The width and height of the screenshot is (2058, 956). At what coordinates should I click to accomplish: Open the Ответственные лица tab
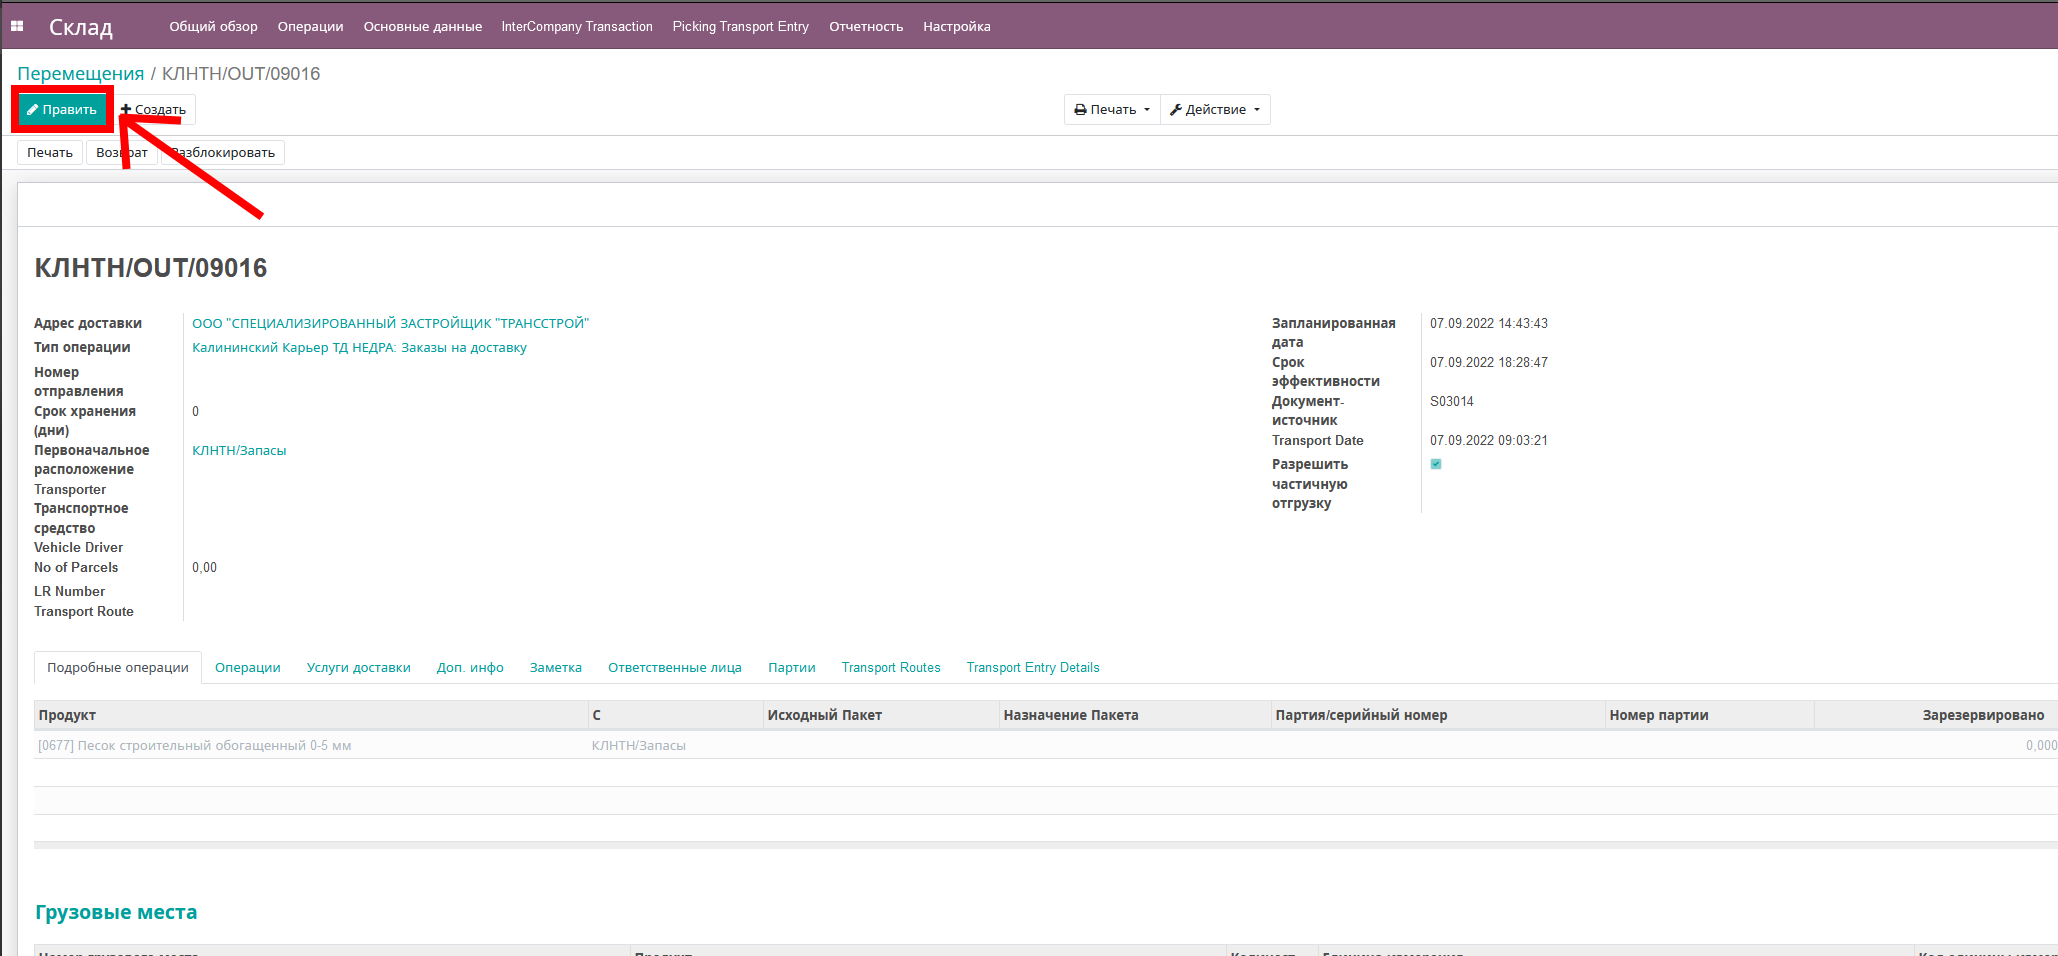point(674,667)
